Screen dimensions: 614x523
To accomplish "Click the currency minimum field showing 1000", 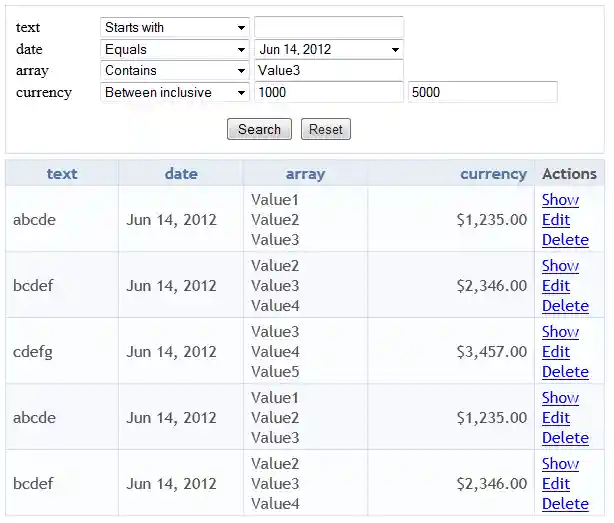I will tap(328, 92).
